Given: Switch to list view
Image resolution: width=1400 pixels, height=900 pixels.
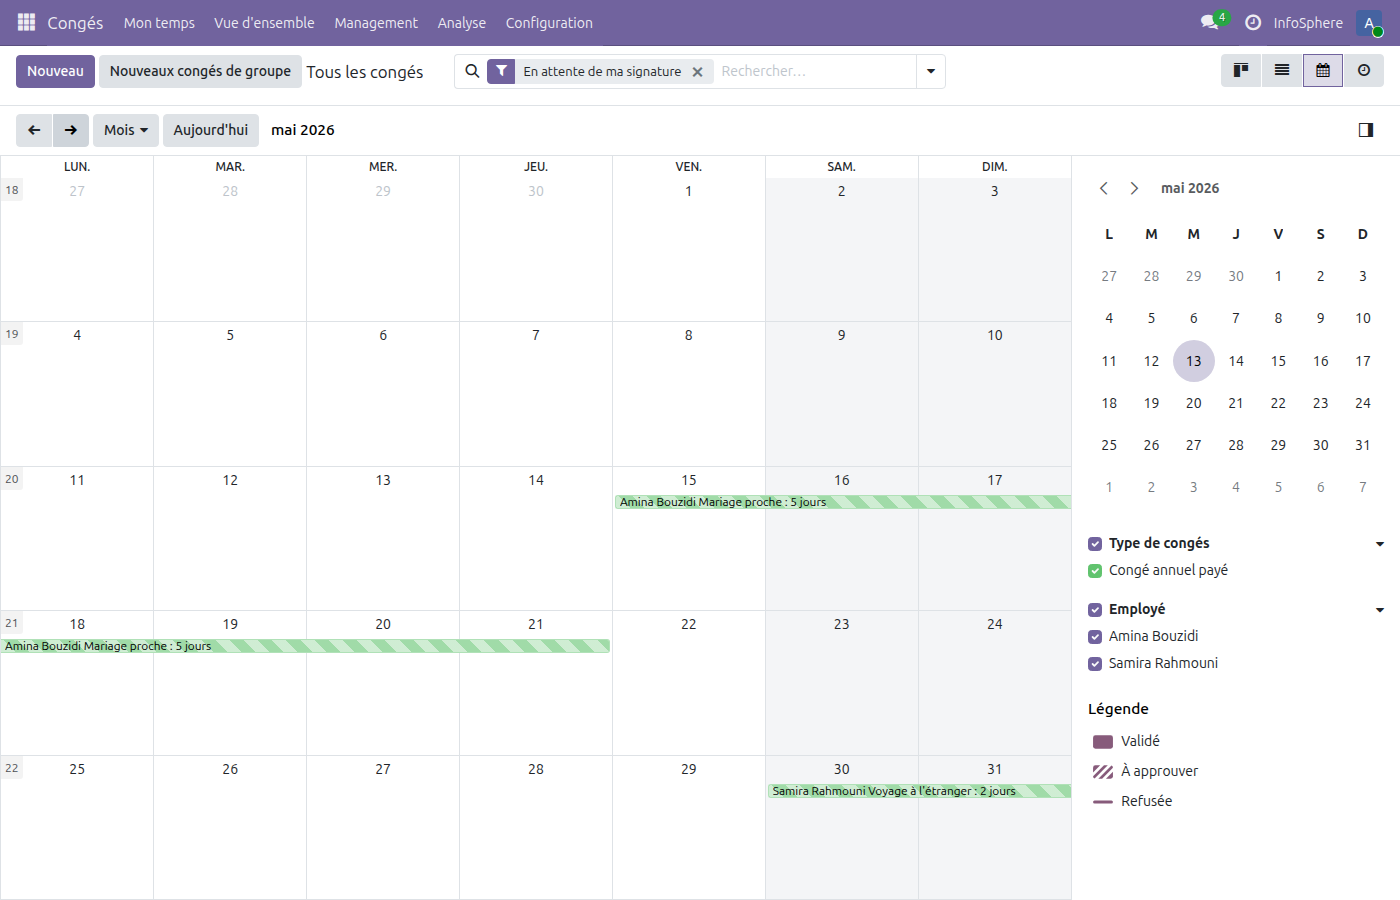Looking at the screenshot, I should [x=1281, y=71].
